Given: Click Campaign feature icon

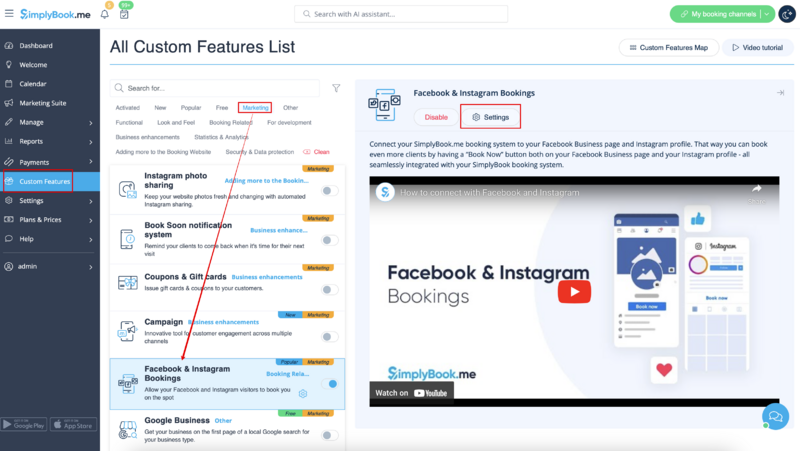Looking at the screenshot, I should point(128,331).
